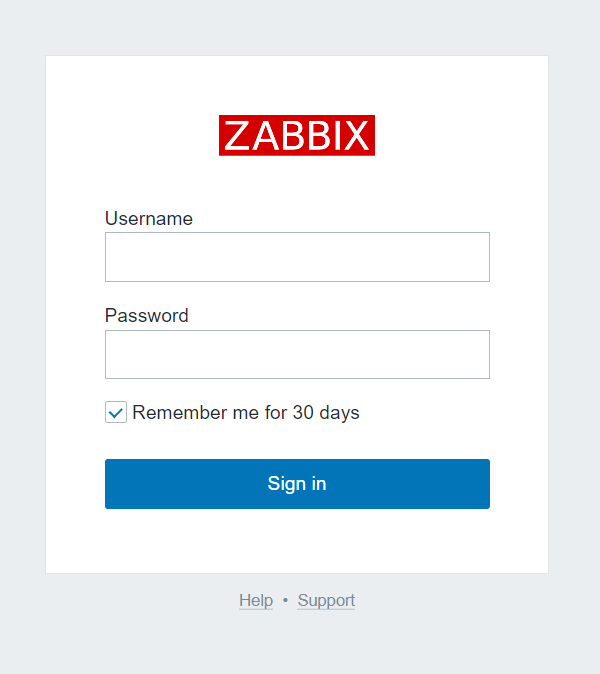Click the blue checkmark icon in the checkbox

coord(116,413)
